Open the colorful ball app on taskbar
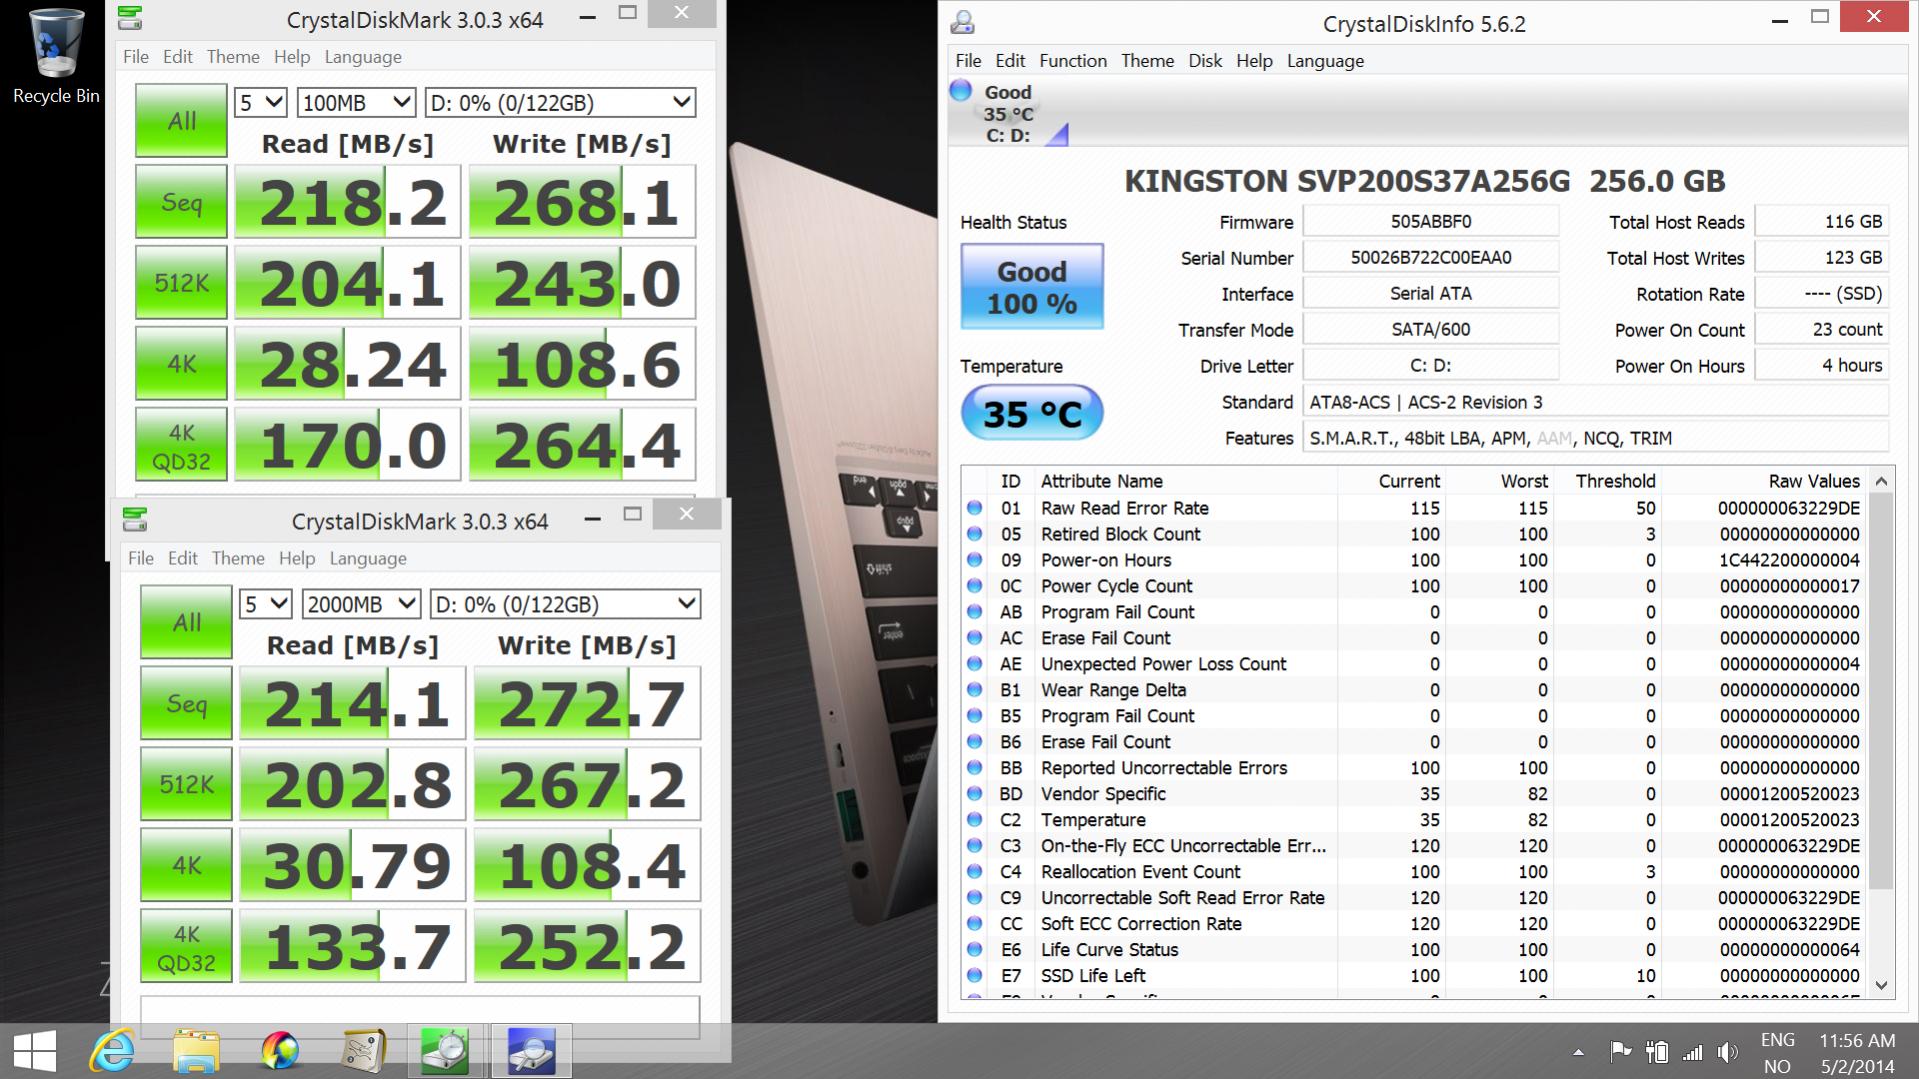This screenshot has height=1079, width=1919. point(280,1051)
